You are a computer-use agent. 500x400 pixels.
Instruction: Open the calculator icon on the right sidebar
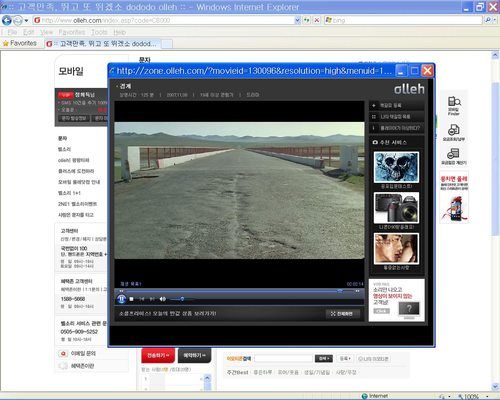click(x=454, y=156)
